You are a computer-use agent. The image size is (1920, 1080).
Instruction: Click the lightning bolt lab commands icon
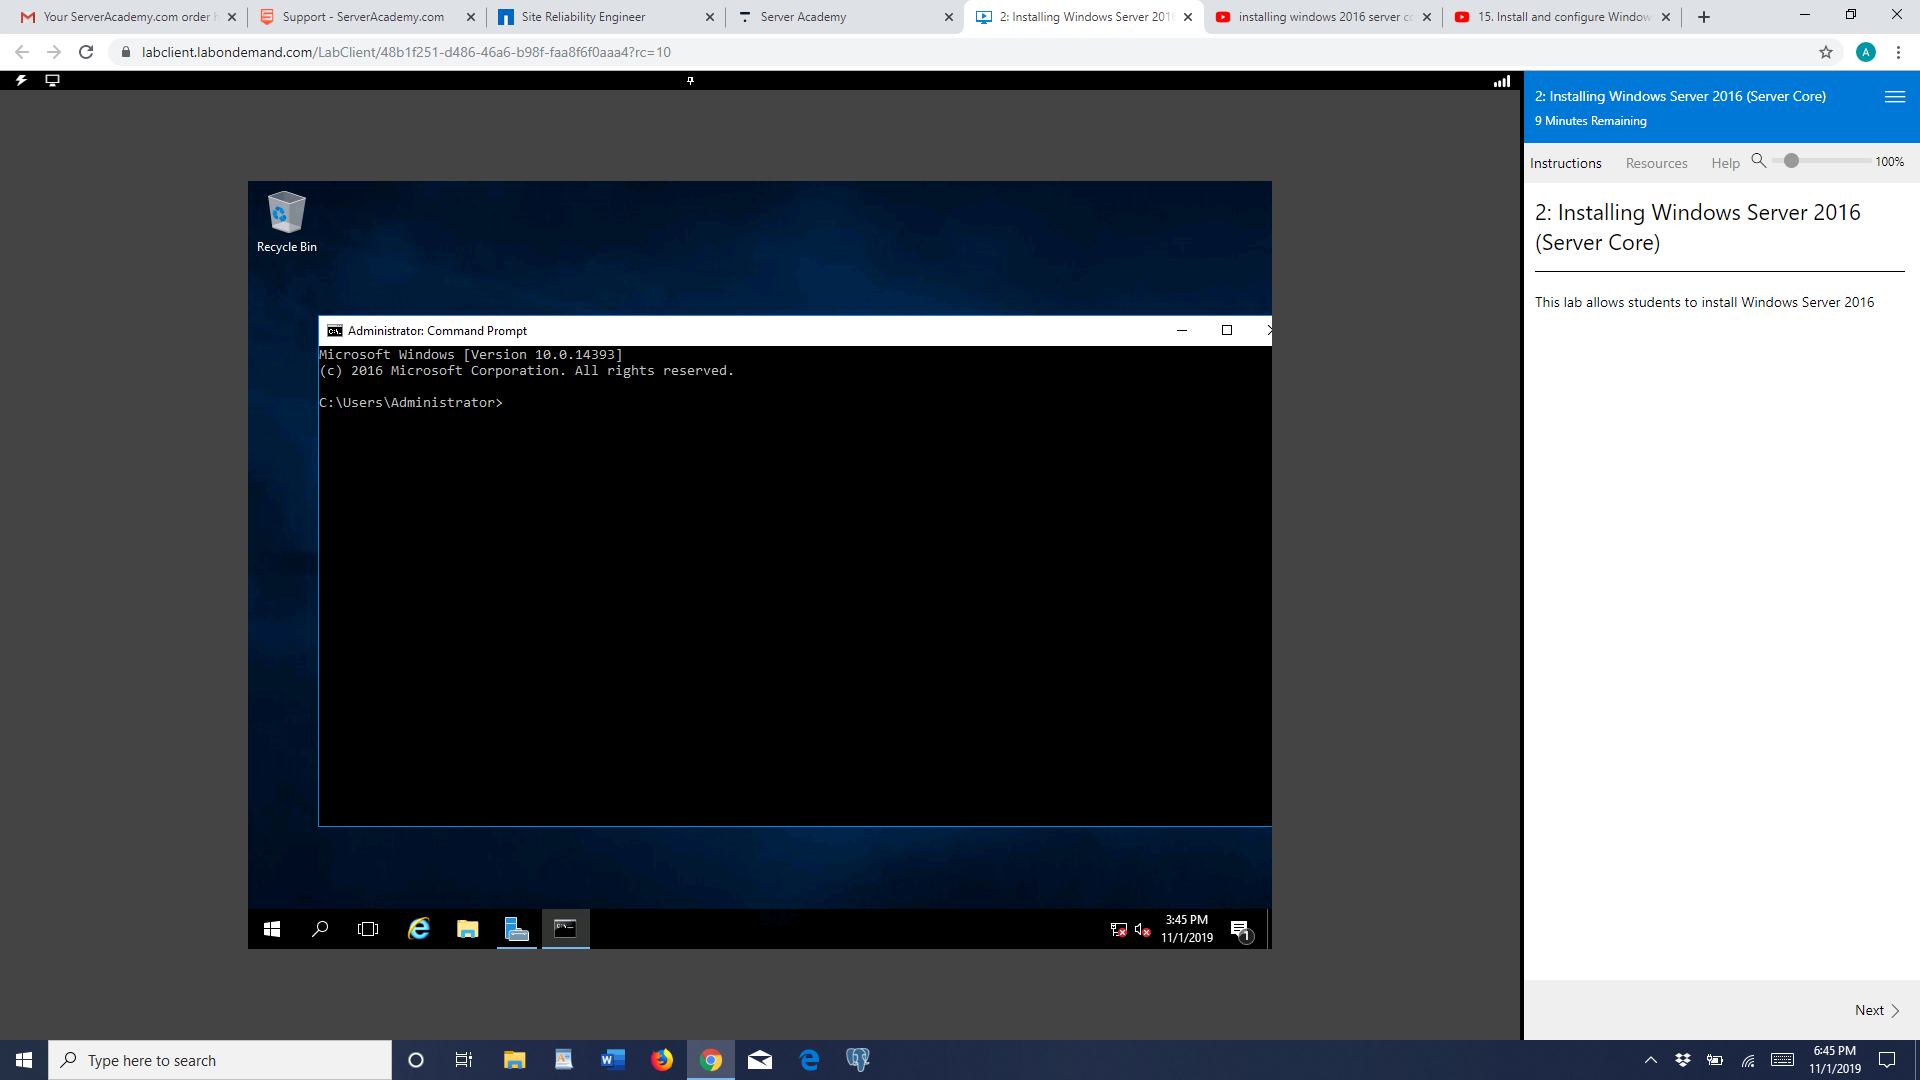click(x=21, y=80)
